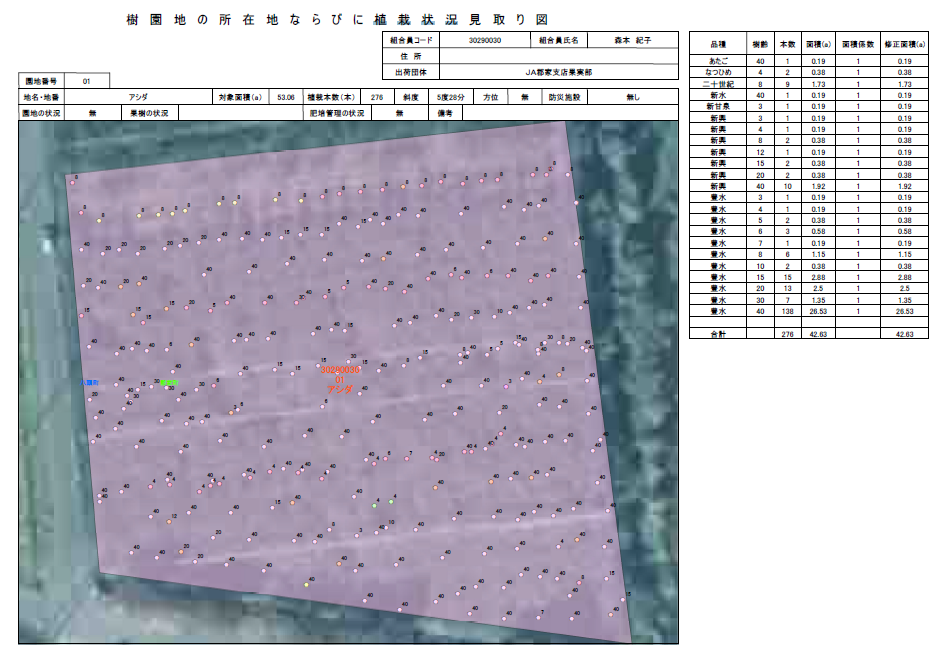945x663 pixels.
Task: Select the 斜度 value 5度28分
Action: (x=449, y=98)
